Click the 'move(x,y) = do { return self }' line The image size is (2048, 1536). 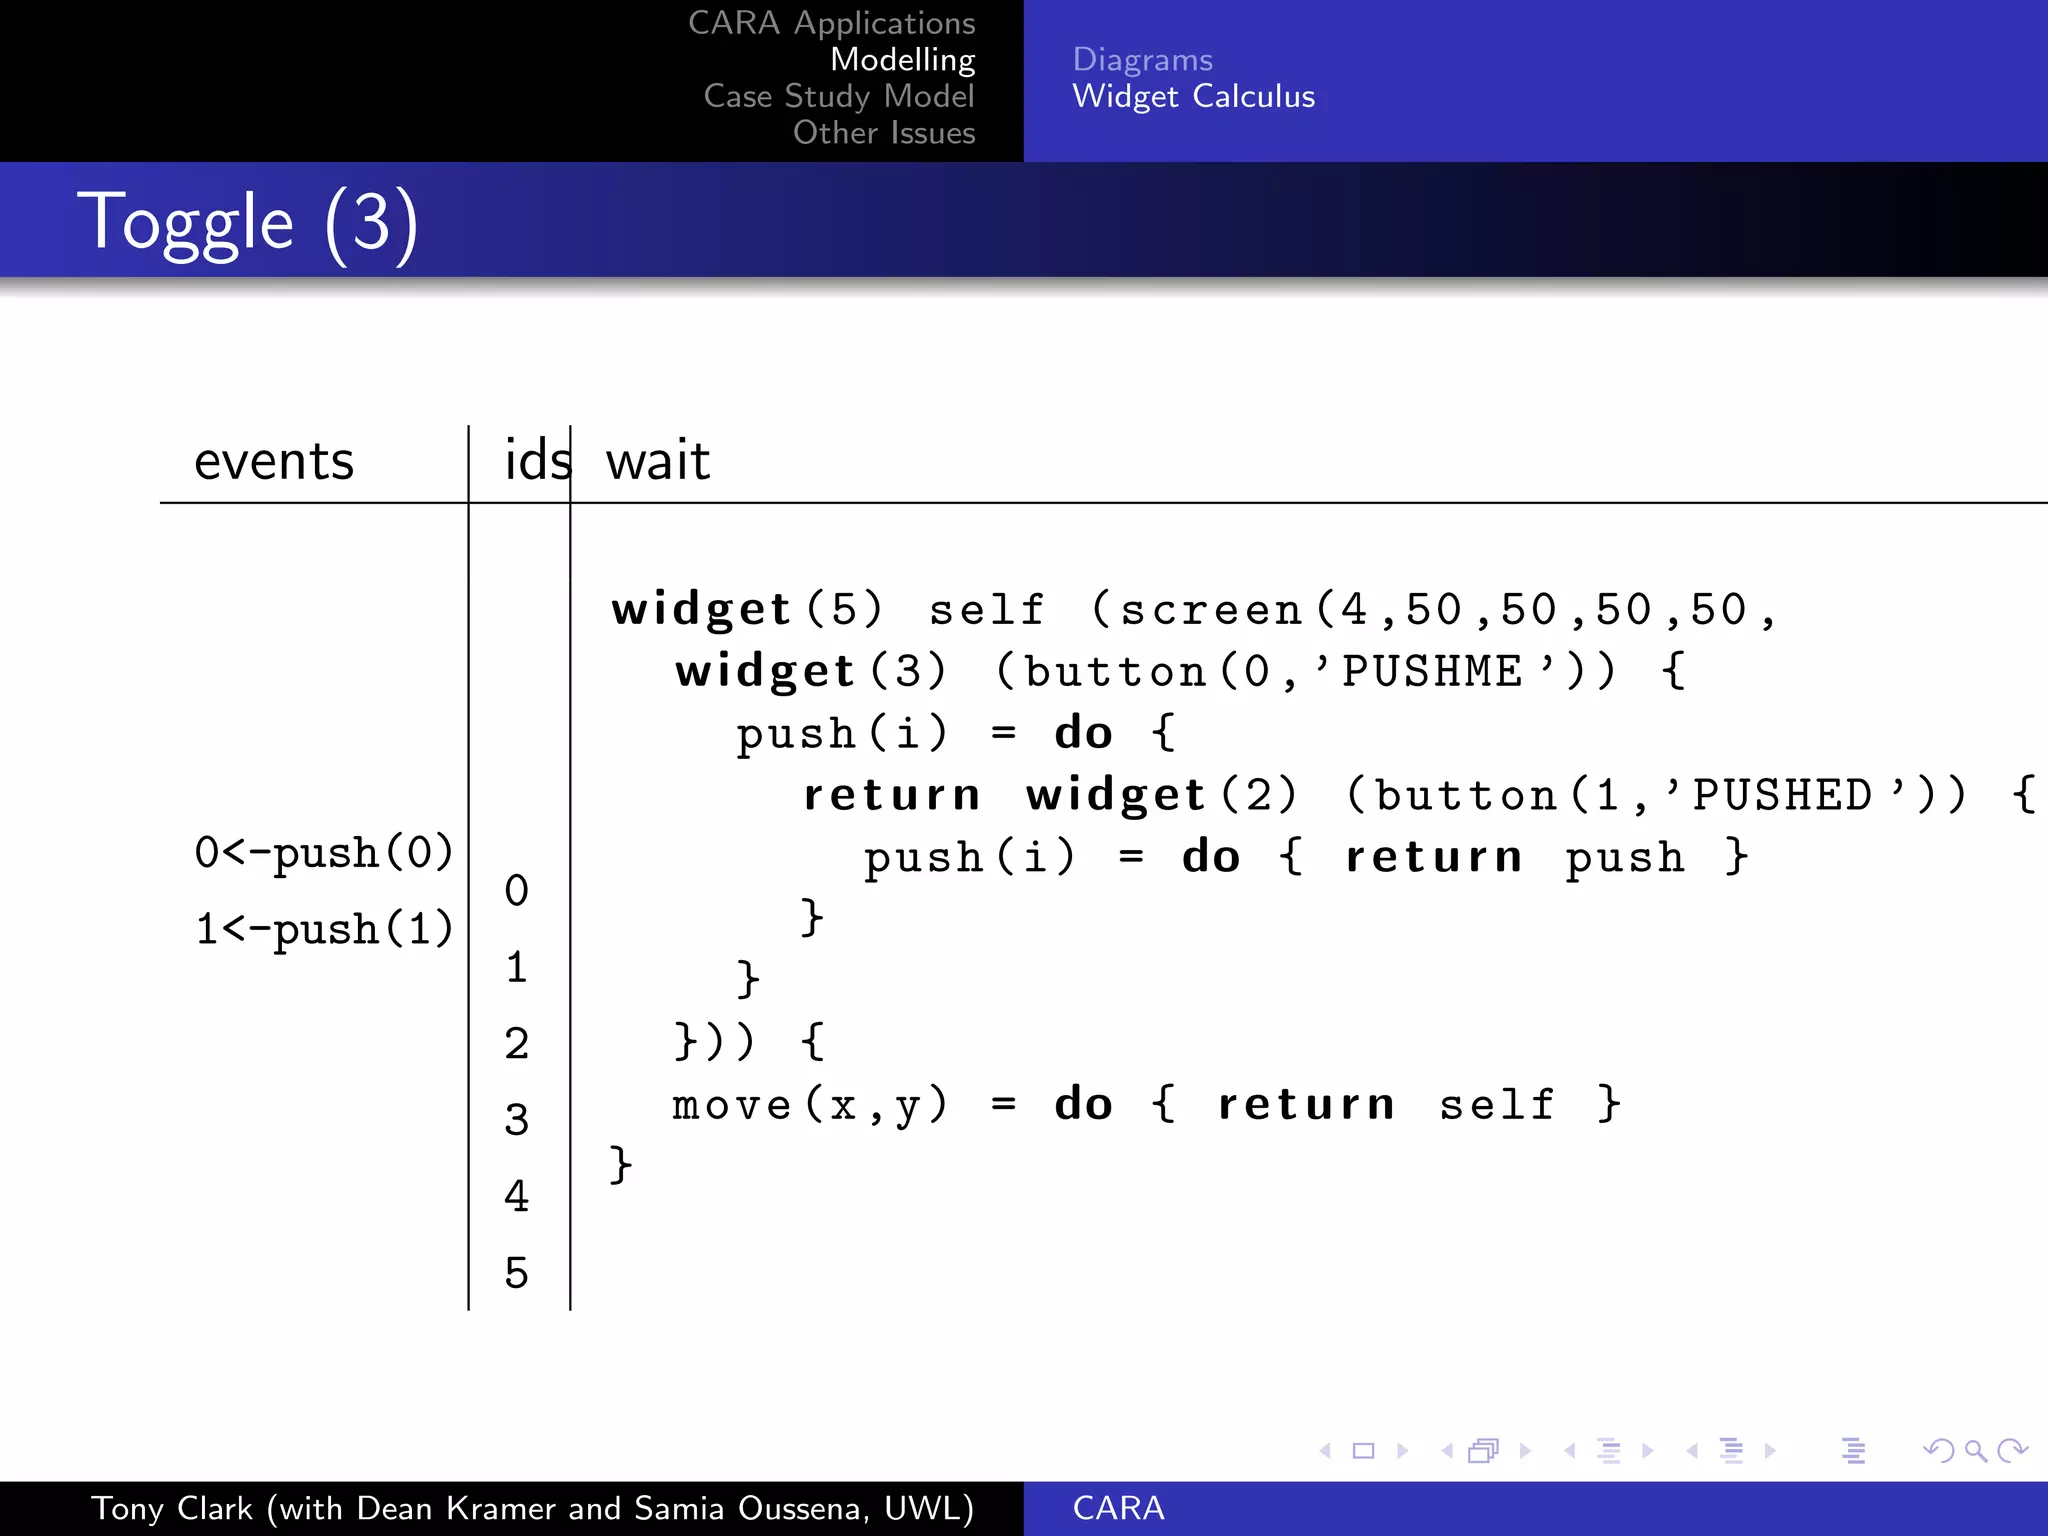pyautogui.click(x=1146, y=1105)
